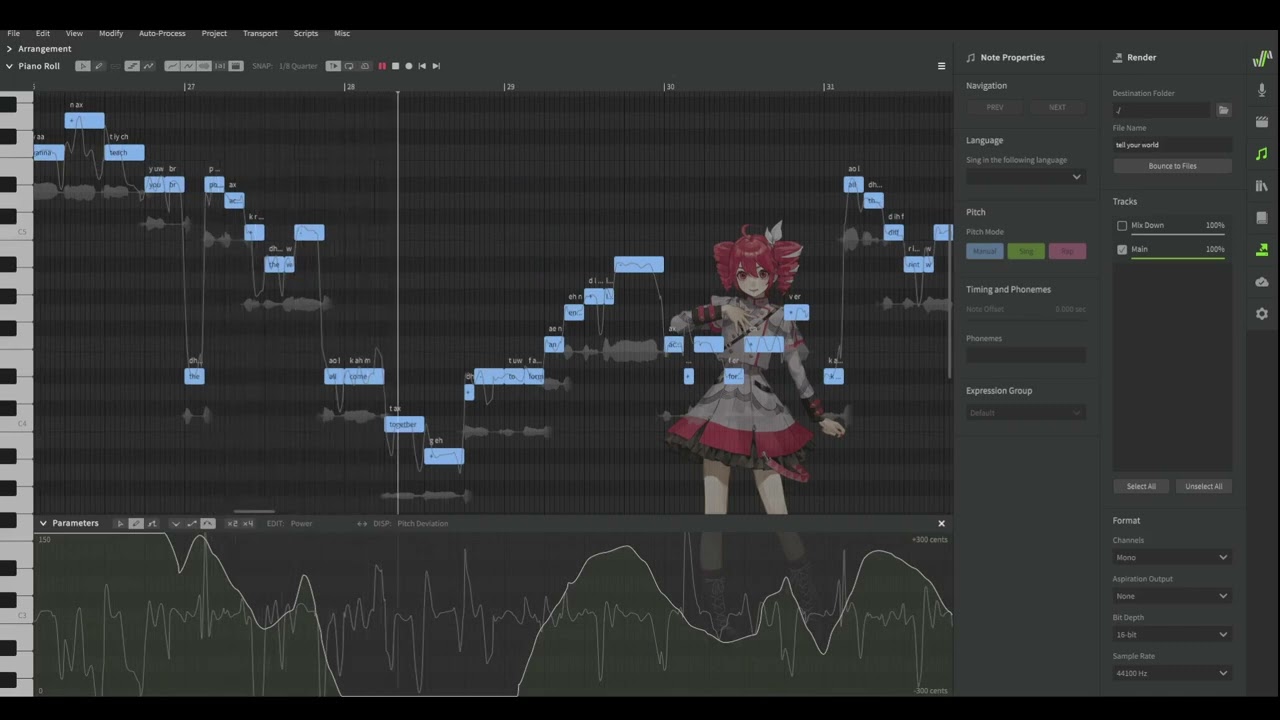Select the pointer tool in Parameters panel

pyautogui.click(x=120, y=523)
